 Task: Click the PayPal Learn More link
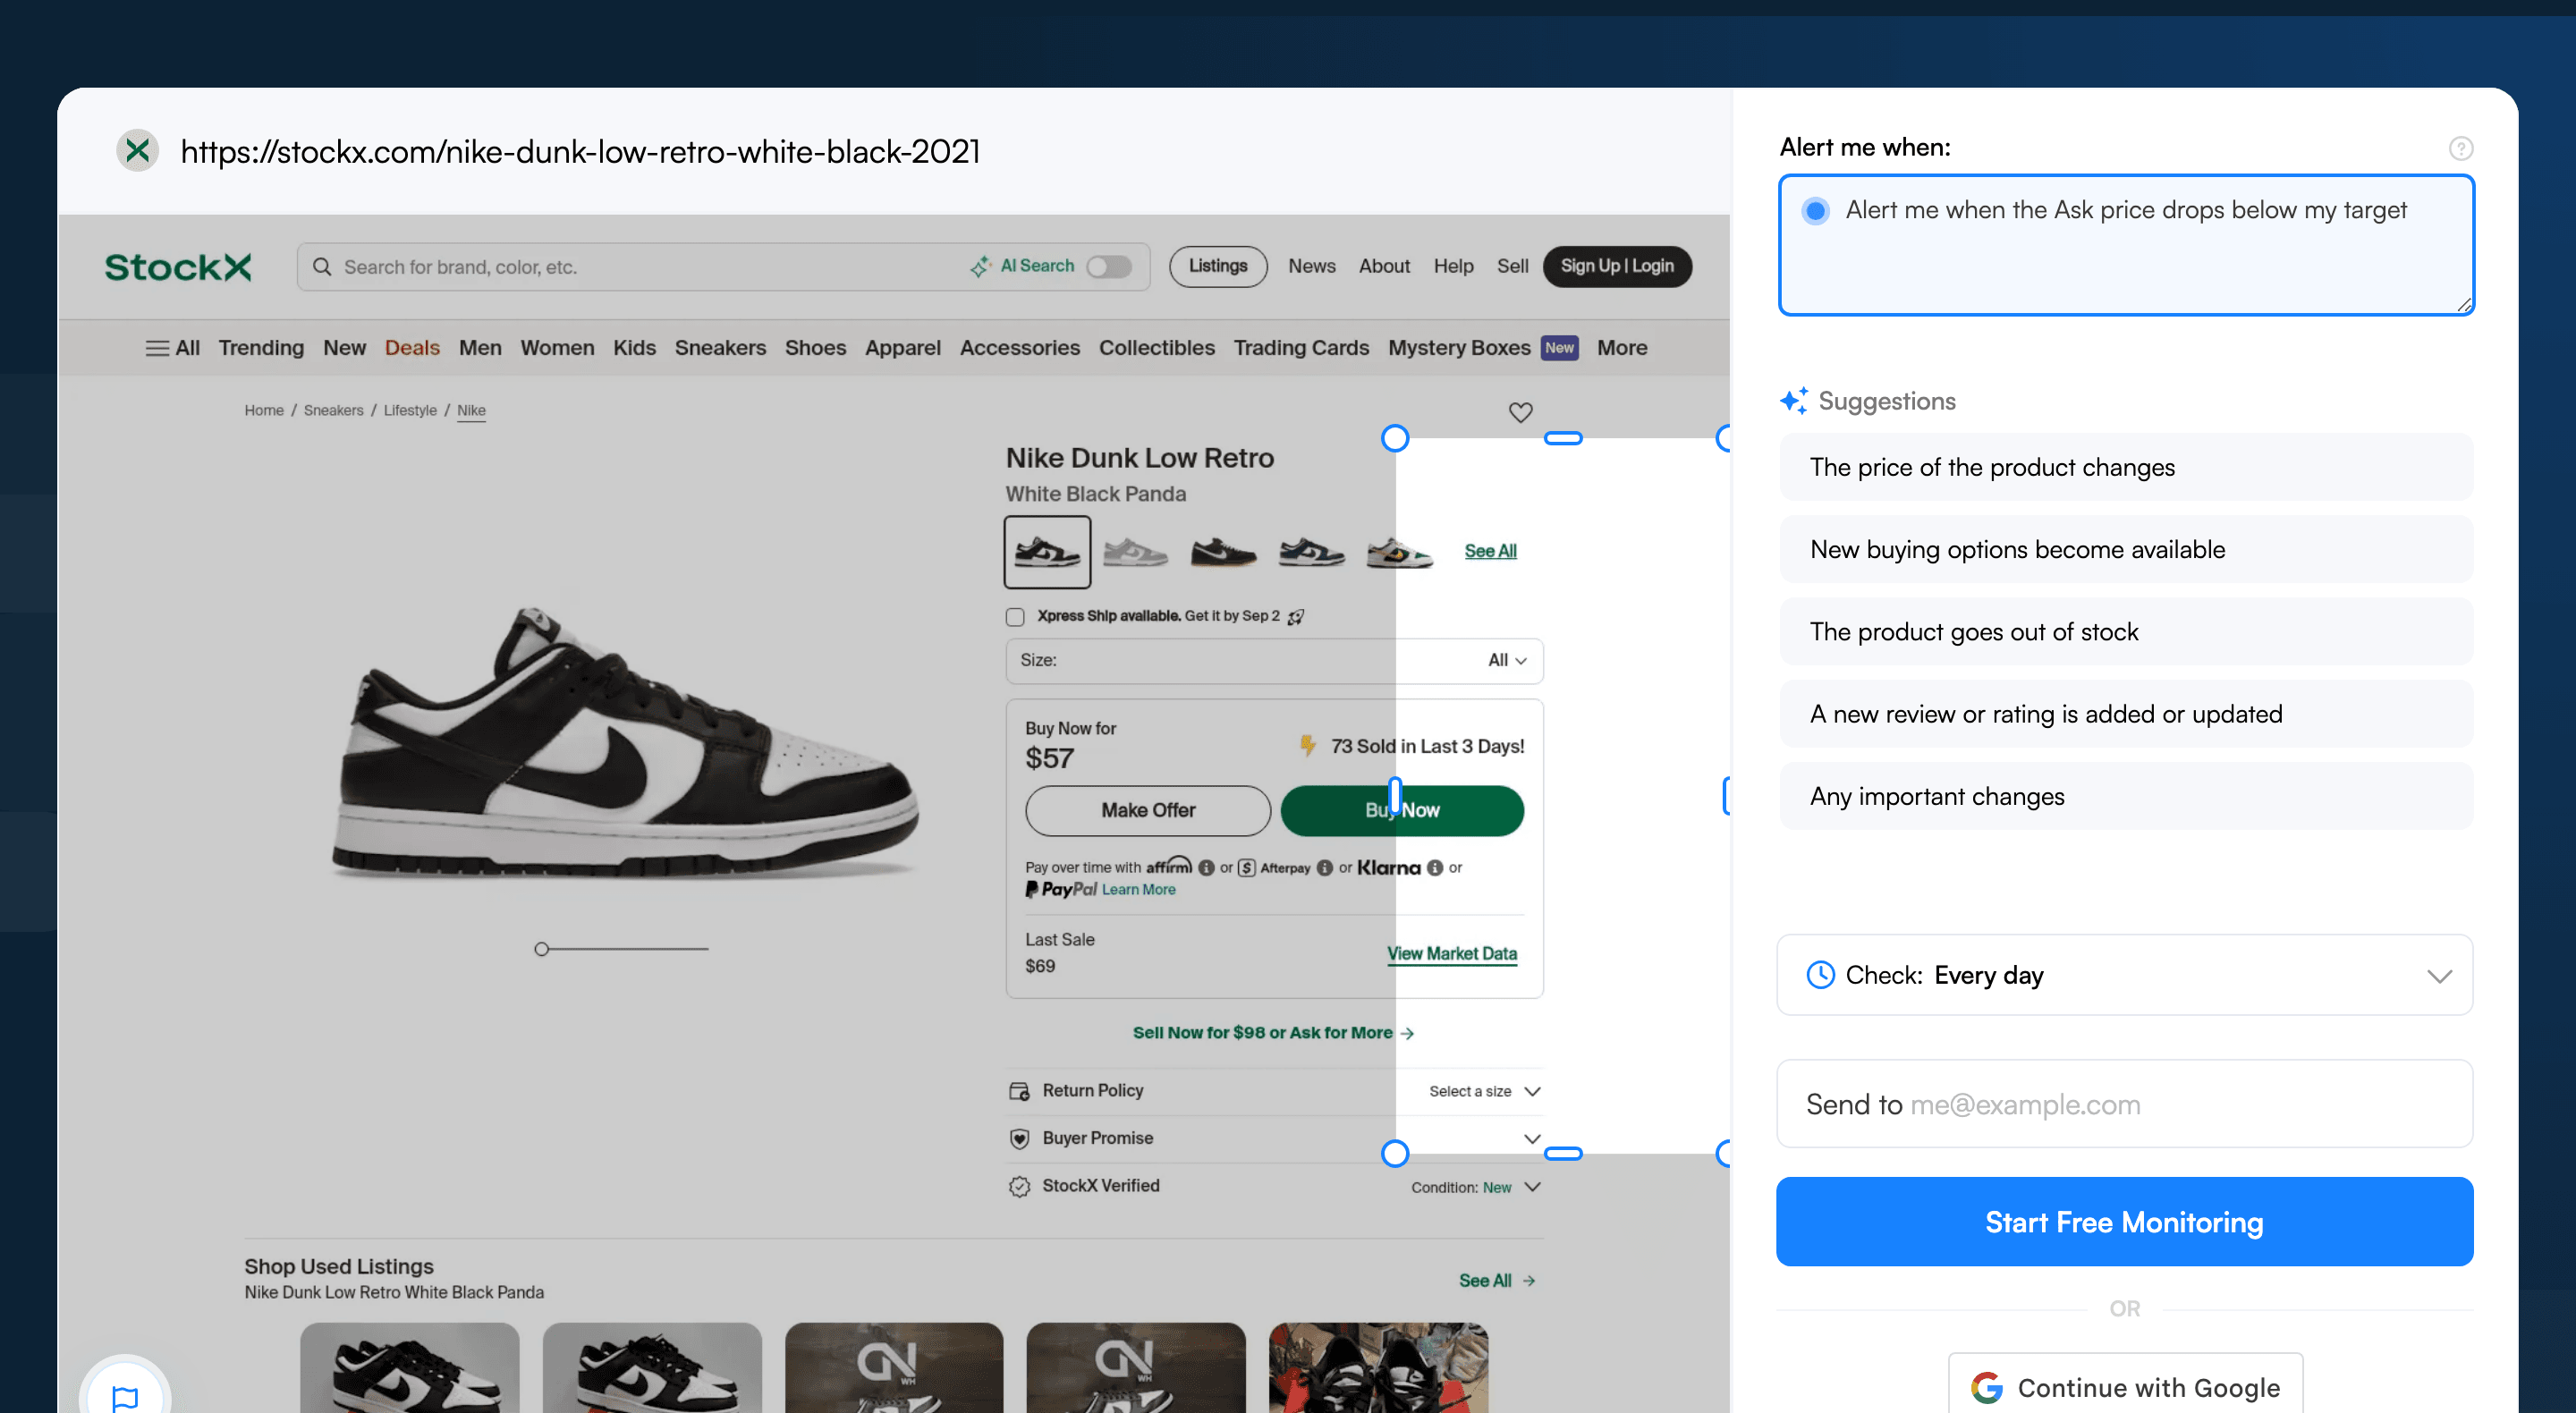tap(1138, 890)
